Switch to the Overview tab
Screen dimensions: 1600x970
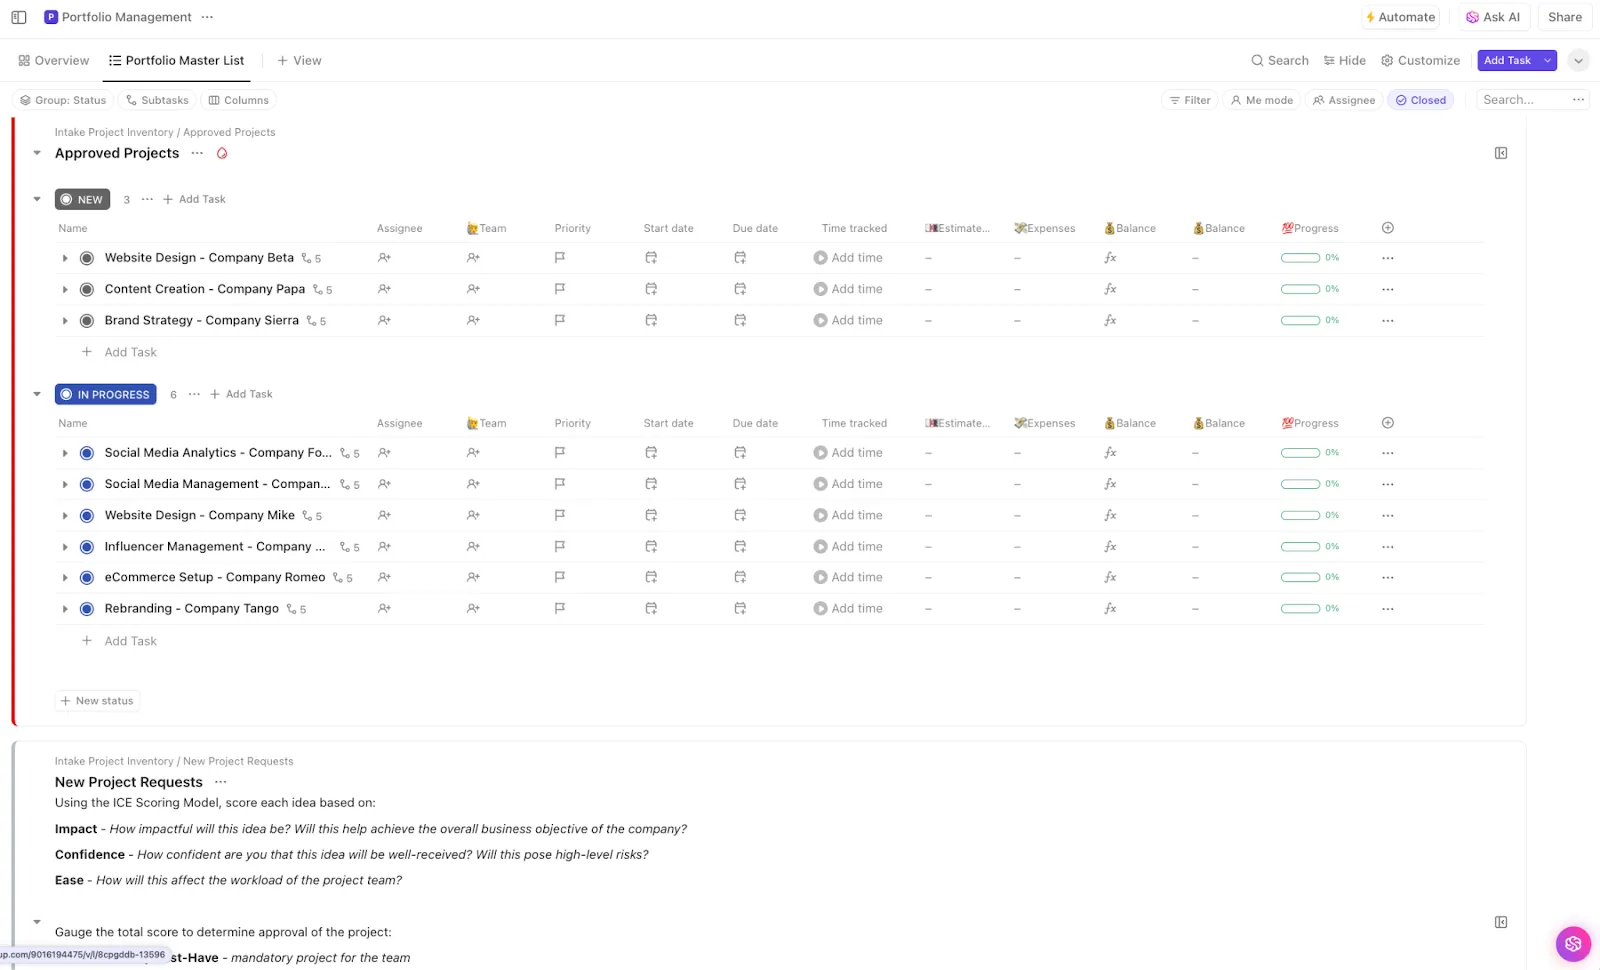pos(54,60)
